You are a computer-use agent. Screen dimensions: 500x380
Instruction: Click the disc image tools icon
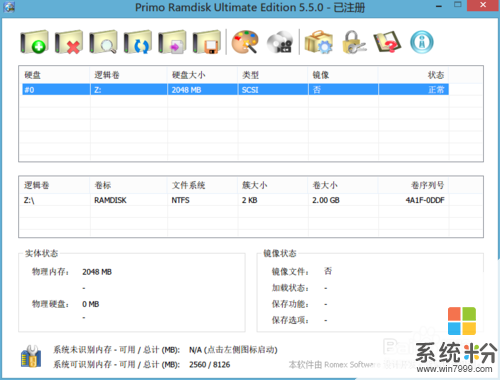coord(280,42)
